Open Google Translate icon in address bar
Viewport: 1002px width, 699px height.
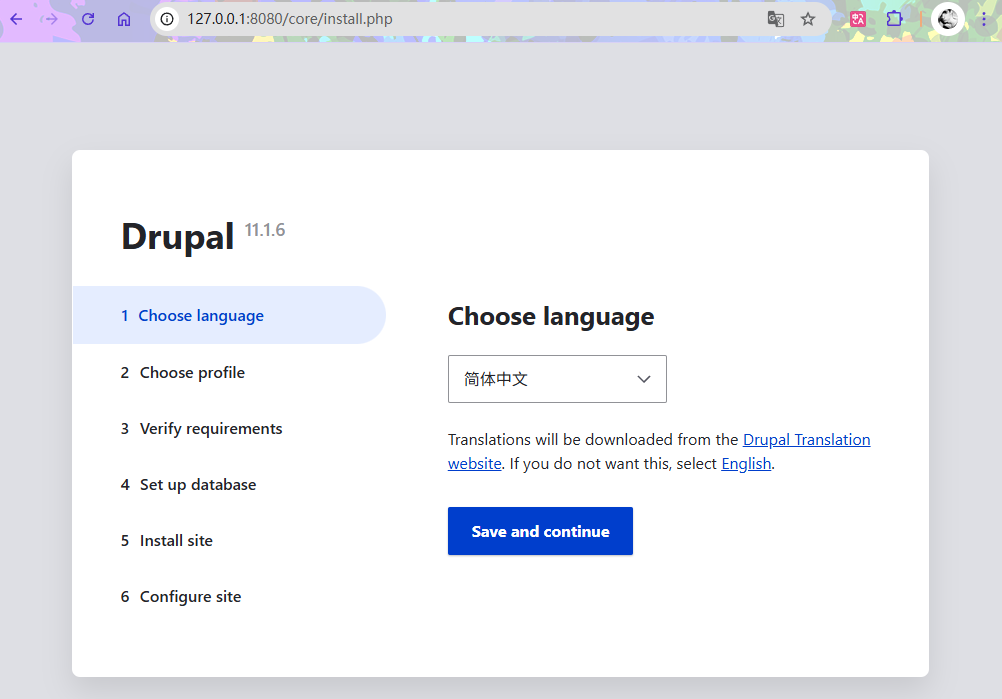click(776, 19)
